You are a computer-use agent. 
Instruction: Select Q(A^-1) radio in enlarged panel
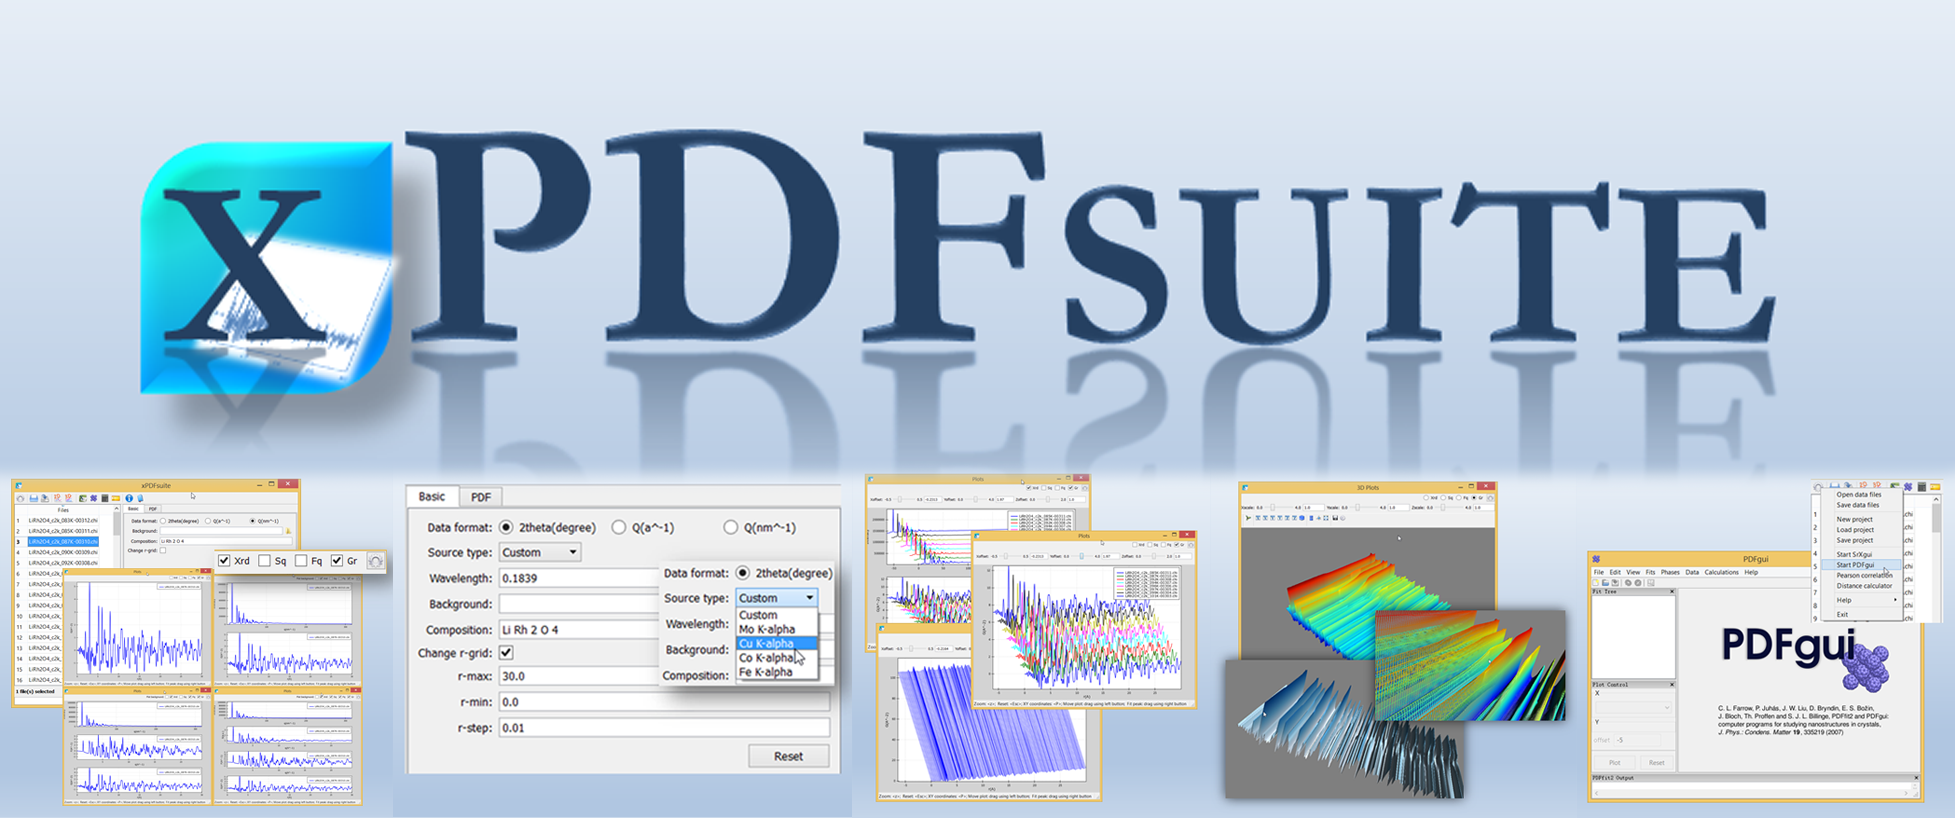tap(619, 527)
